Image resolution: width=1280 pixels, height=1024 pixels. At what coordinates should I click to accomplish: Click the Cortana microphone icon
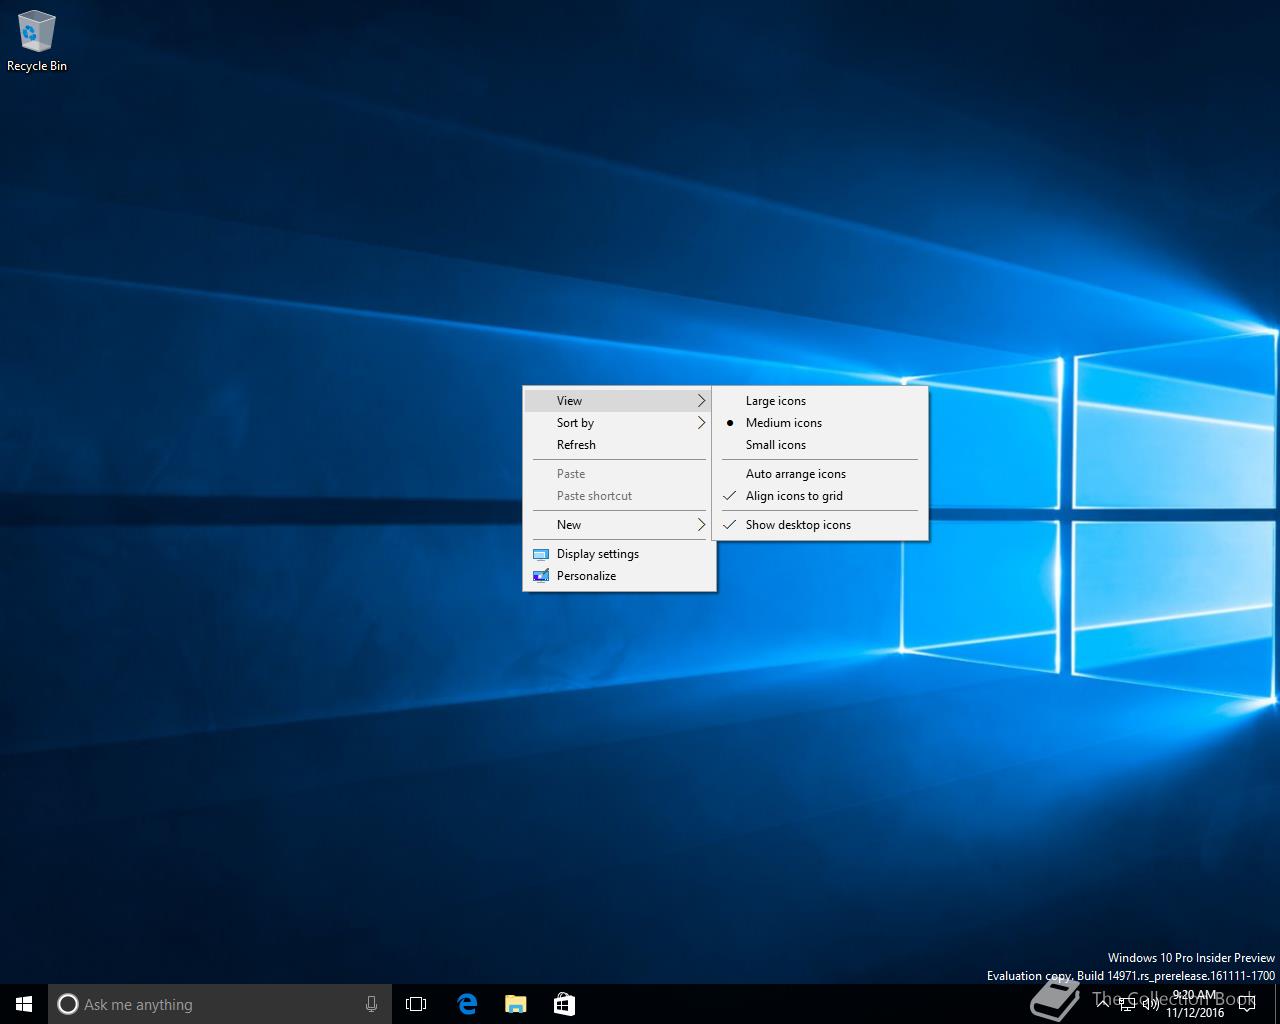pos(371,1004)
